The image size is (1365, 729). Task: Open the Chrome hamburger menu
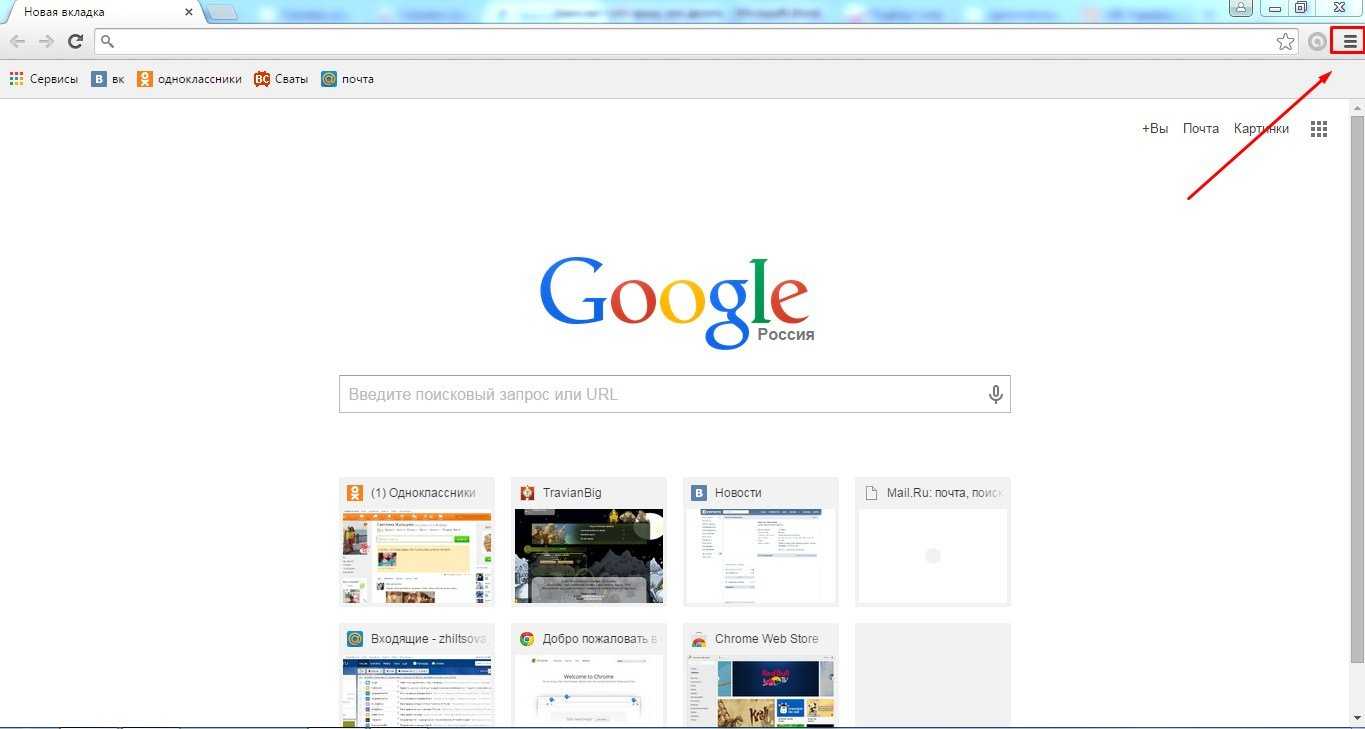[x=1350, y=41]
